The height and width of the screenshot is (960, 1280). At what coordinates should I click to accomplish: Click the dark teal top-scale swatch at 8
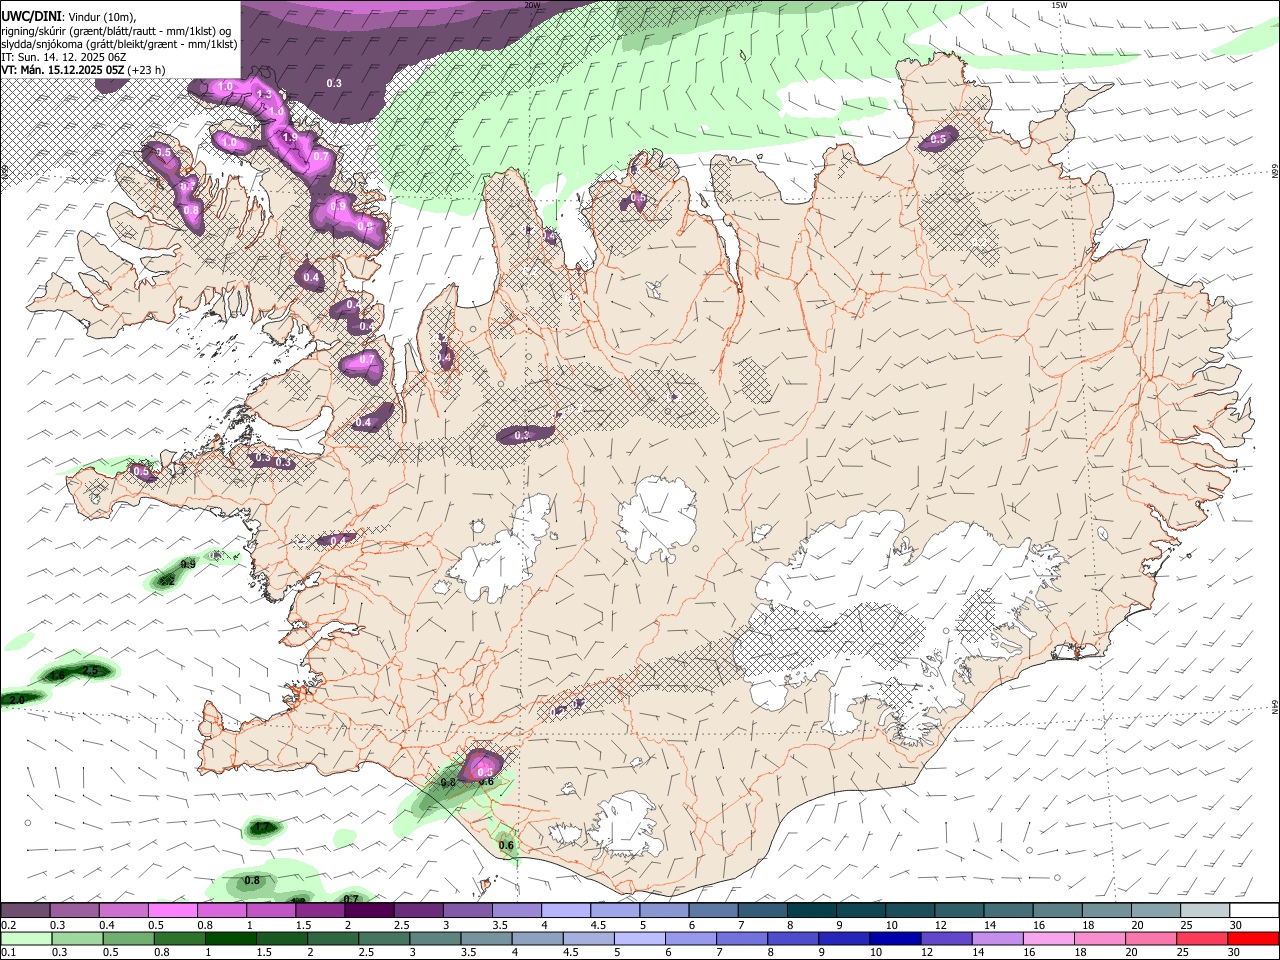(x=810, y=909)
